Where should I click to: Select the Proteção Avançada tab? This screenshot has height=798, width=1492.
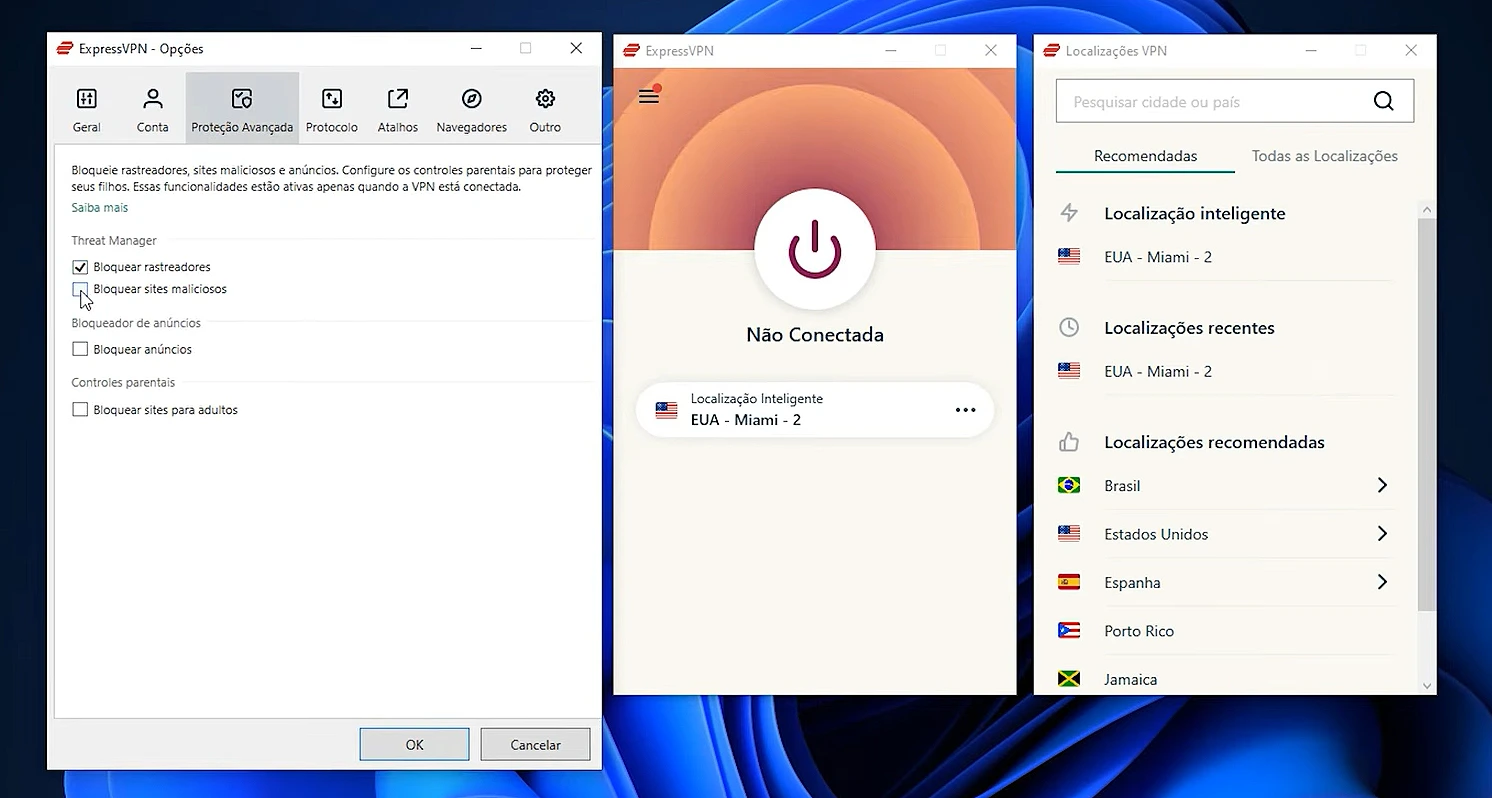click(242, 109)
